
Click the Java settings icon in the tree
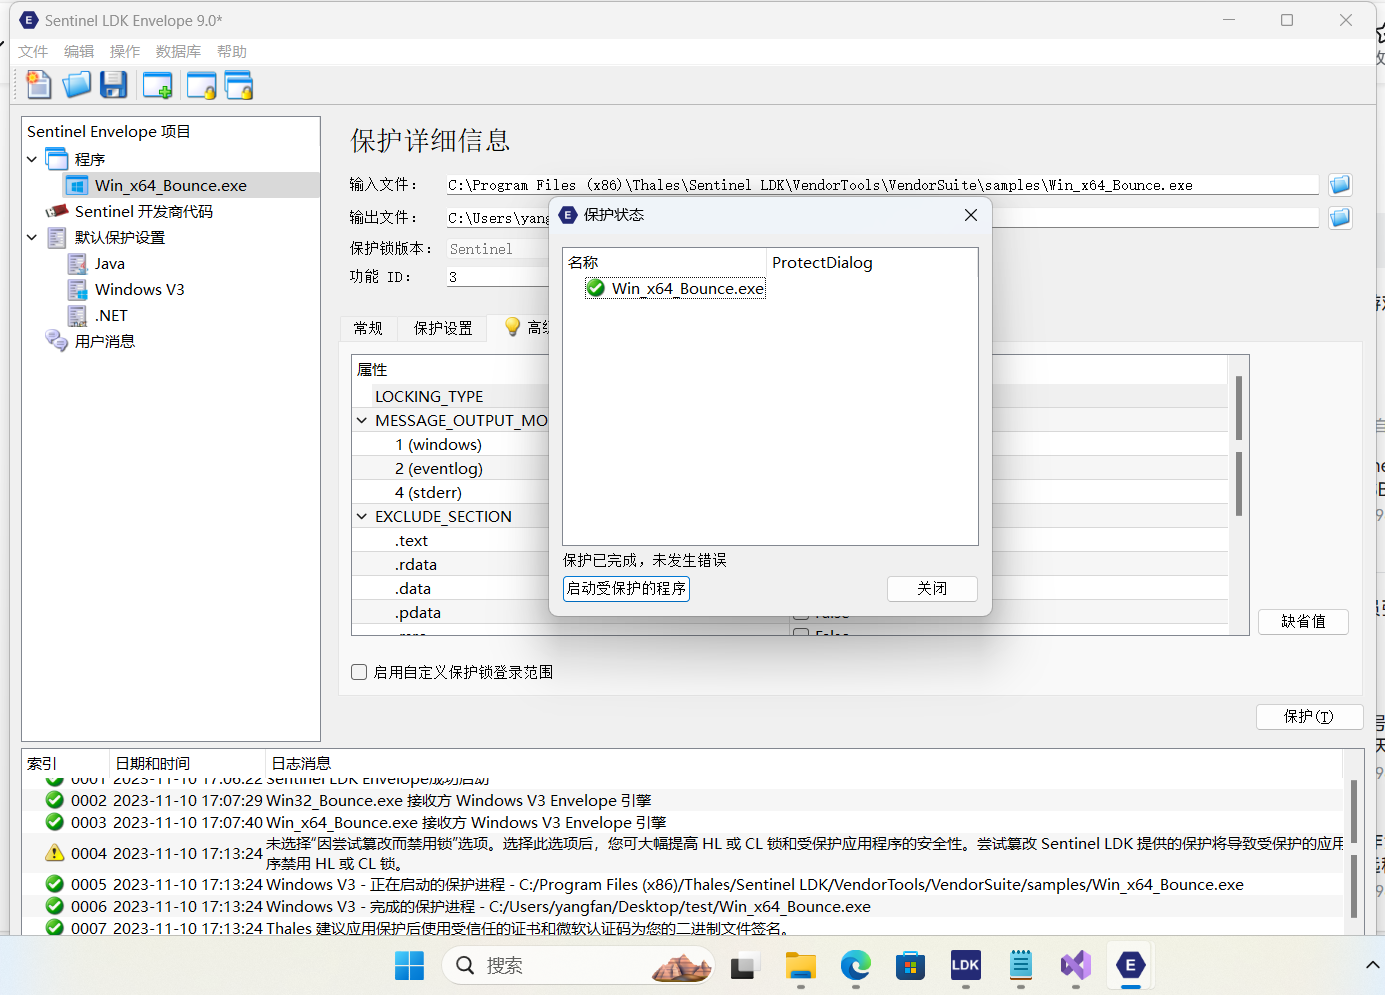[77, 263]
